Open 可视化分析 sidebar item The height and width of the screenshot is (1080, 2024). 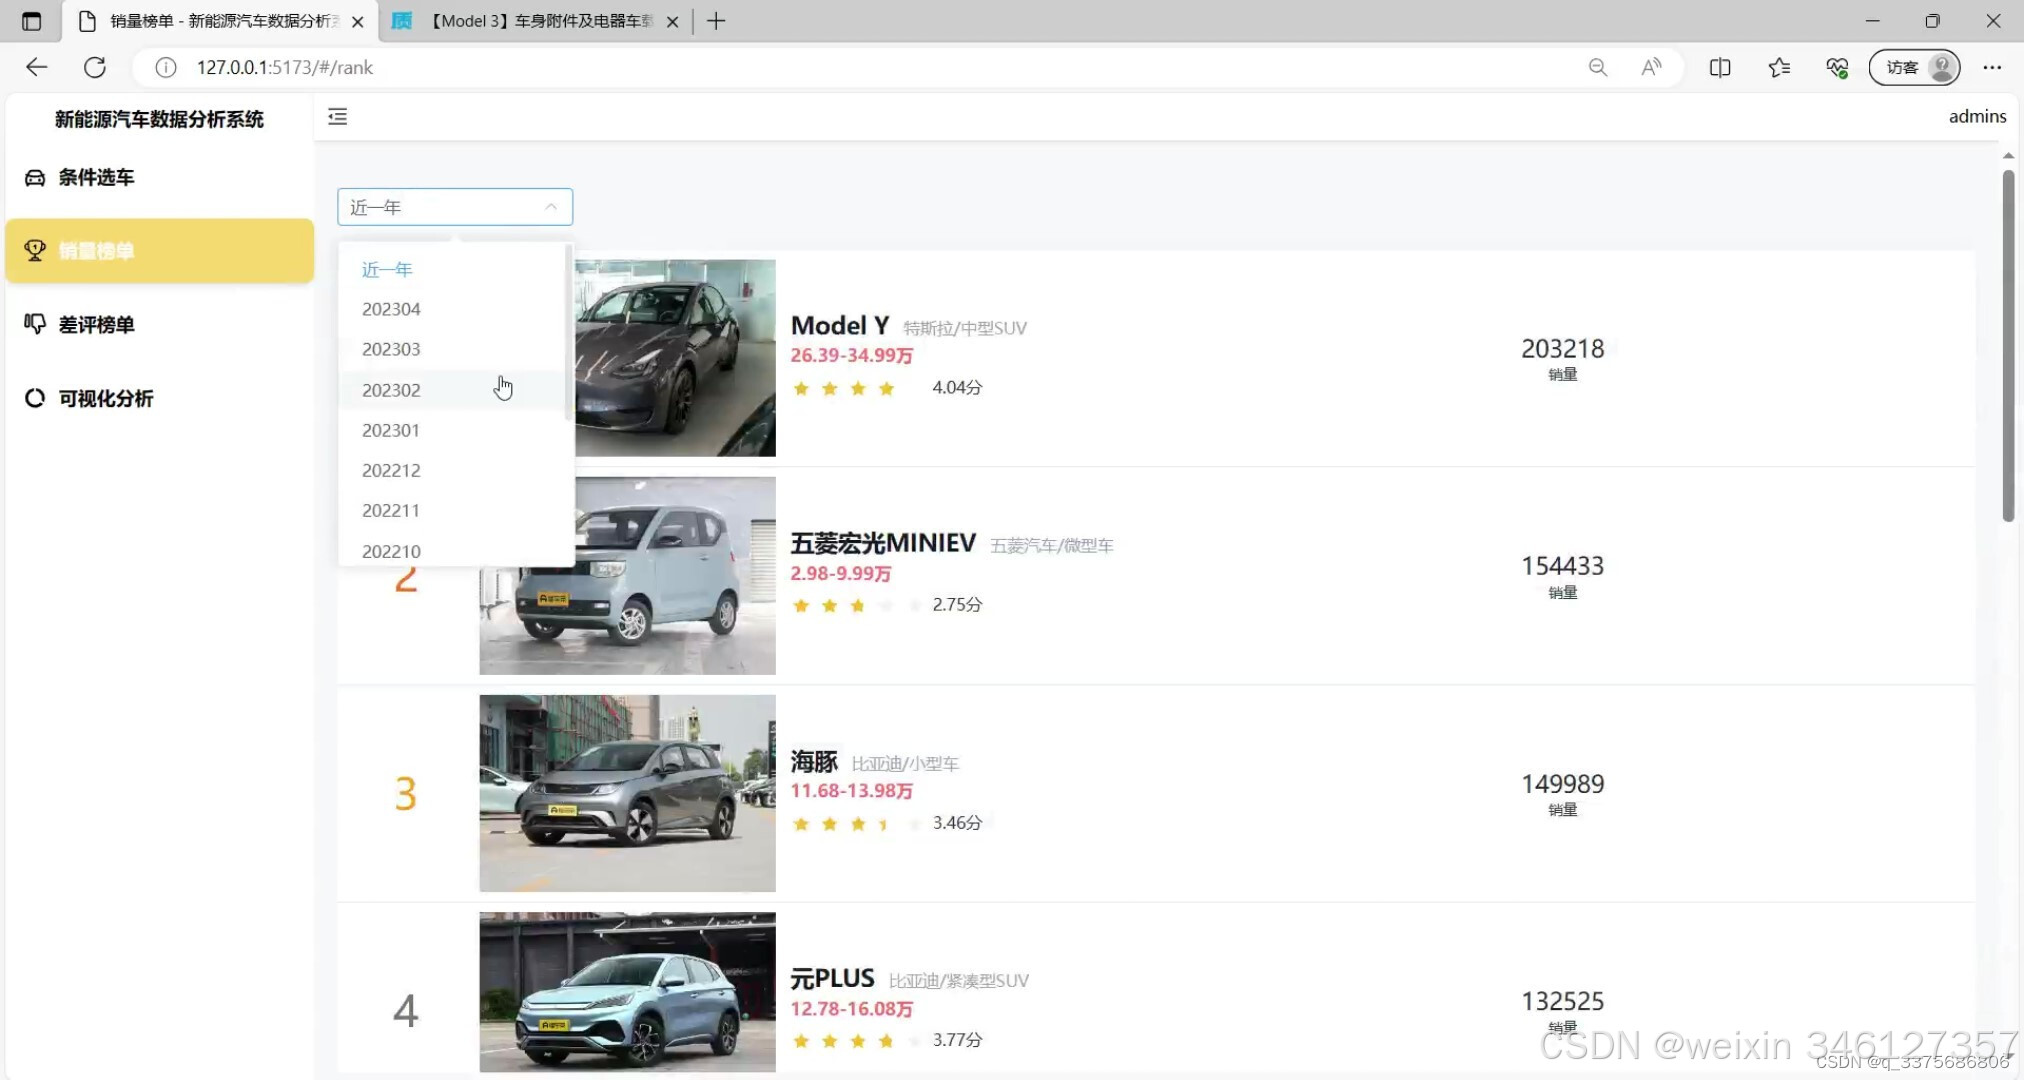pos(105,398)
